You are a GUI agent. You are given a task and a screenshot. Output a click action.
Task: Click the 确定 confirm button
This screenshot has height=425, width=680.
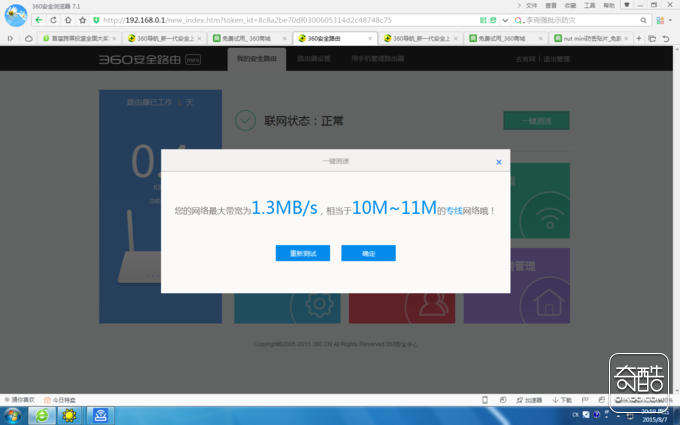[368, 253]
